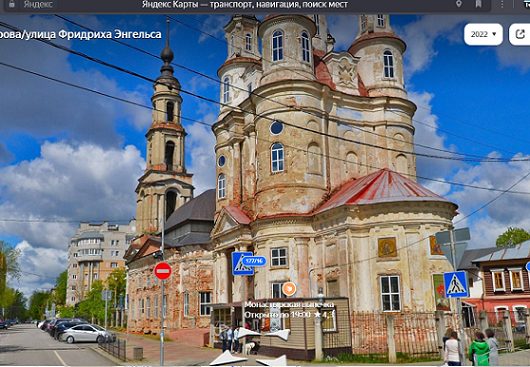Screen dimensions: 530x367
Task: Click the upper left-pointing panorama navigation arrow
Action: point(247,333)
